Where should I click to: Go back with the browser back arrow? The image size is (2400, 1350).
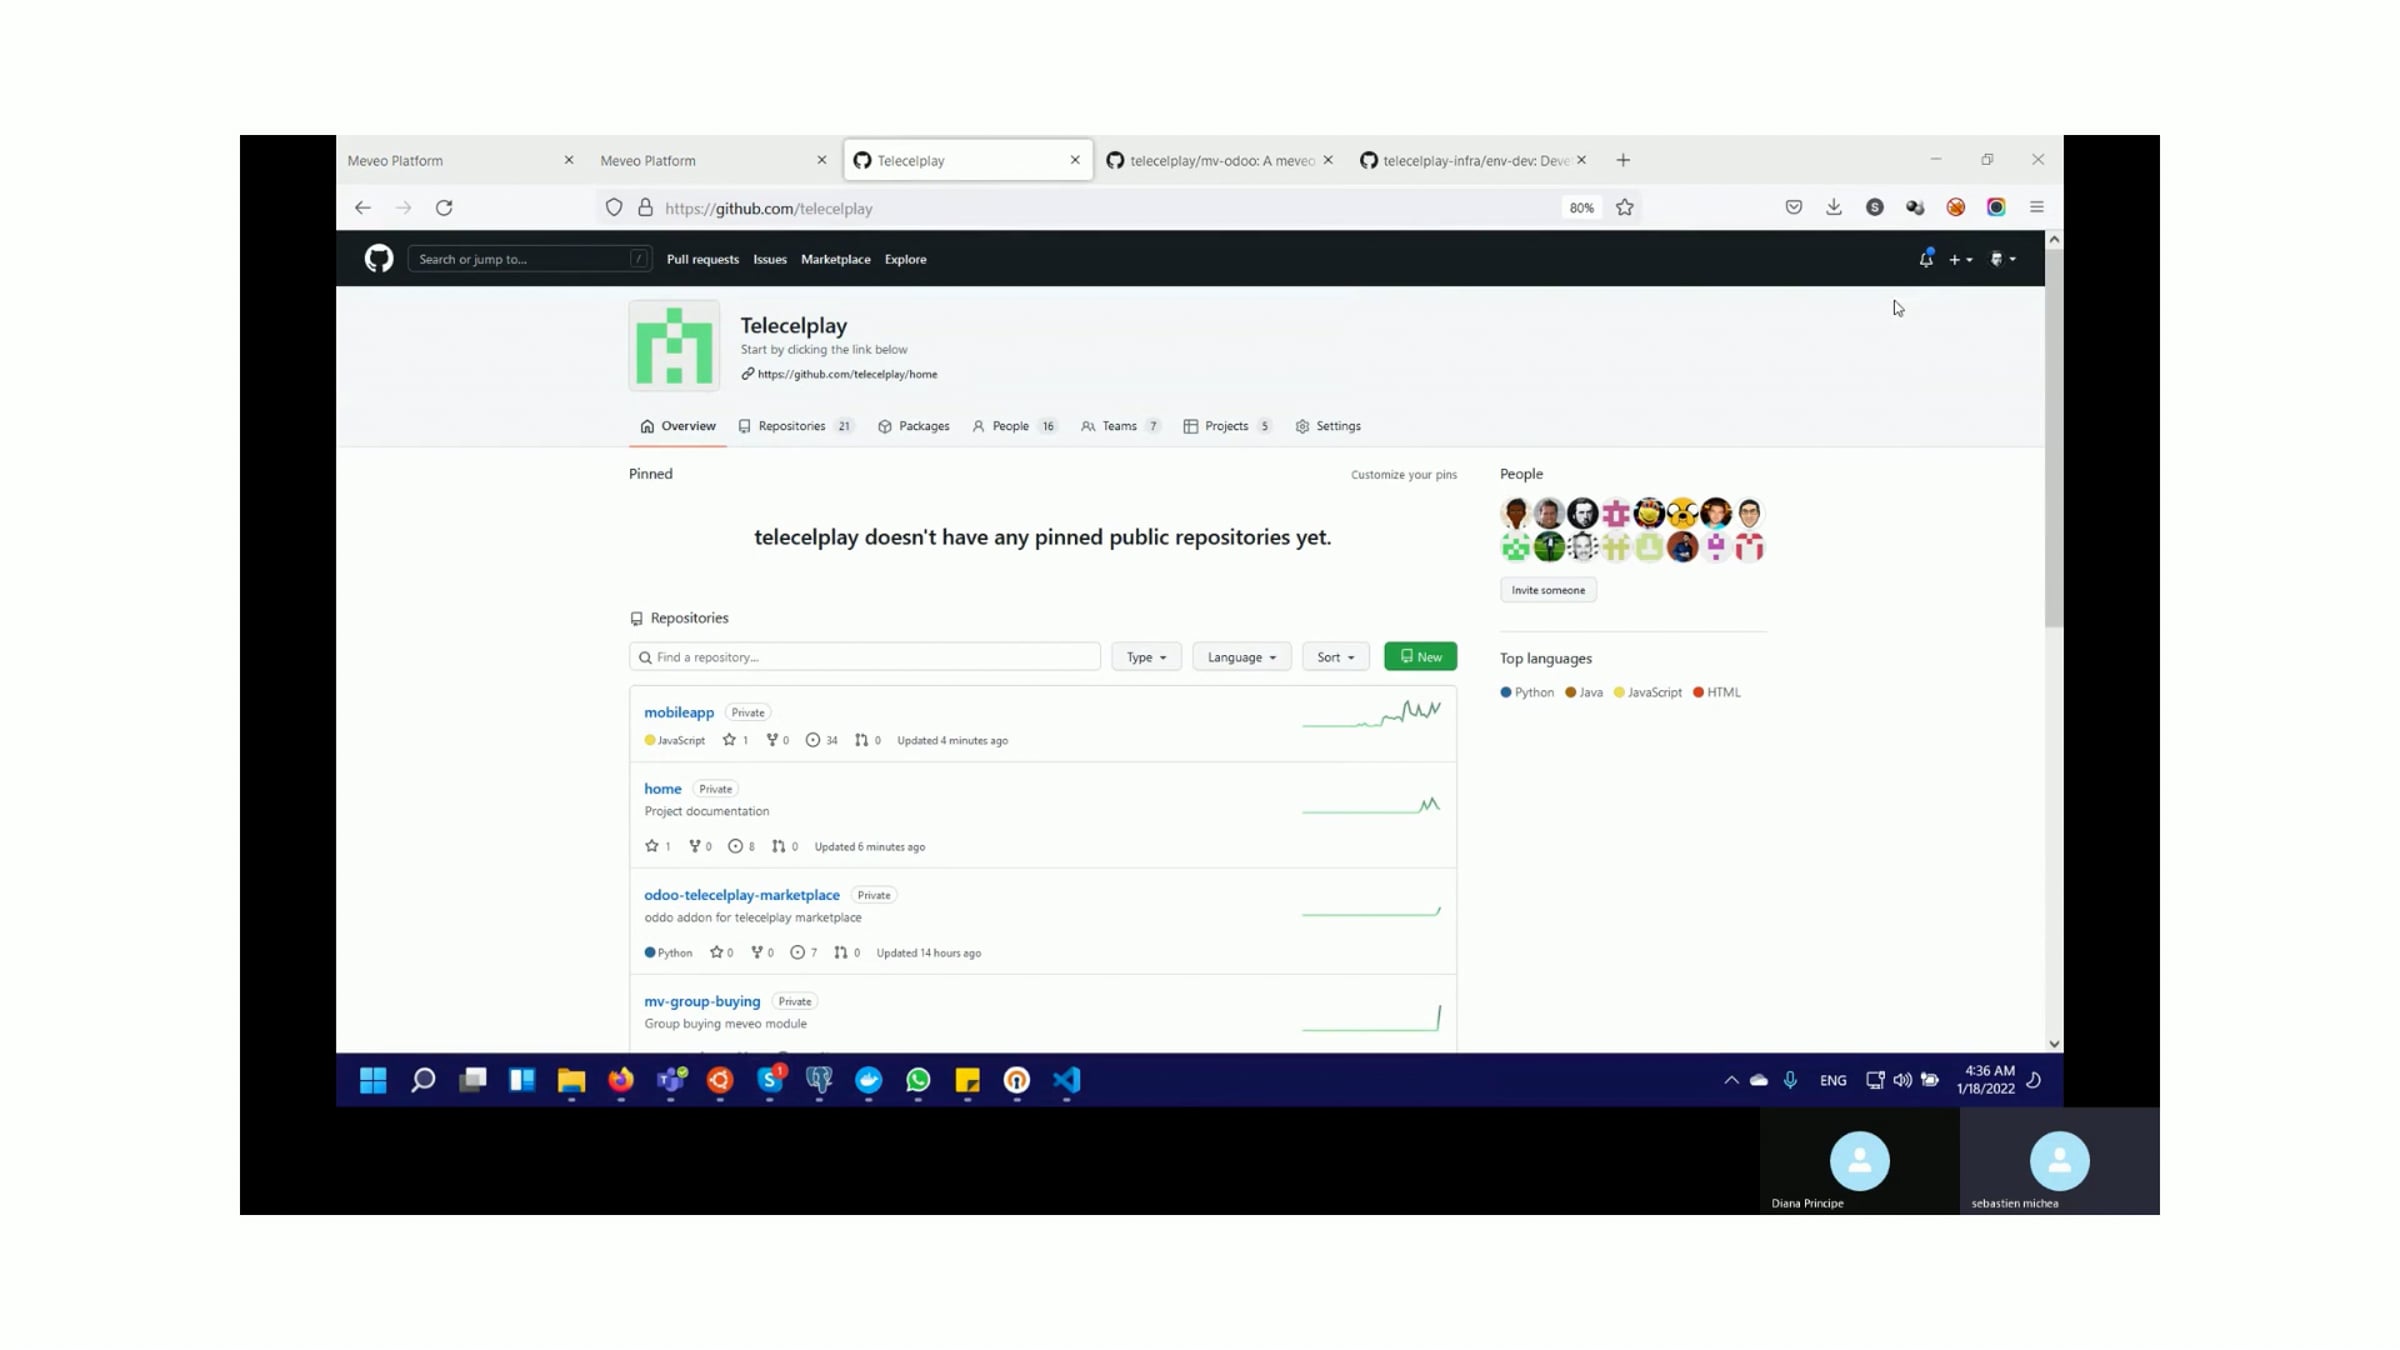click(363, 208)
